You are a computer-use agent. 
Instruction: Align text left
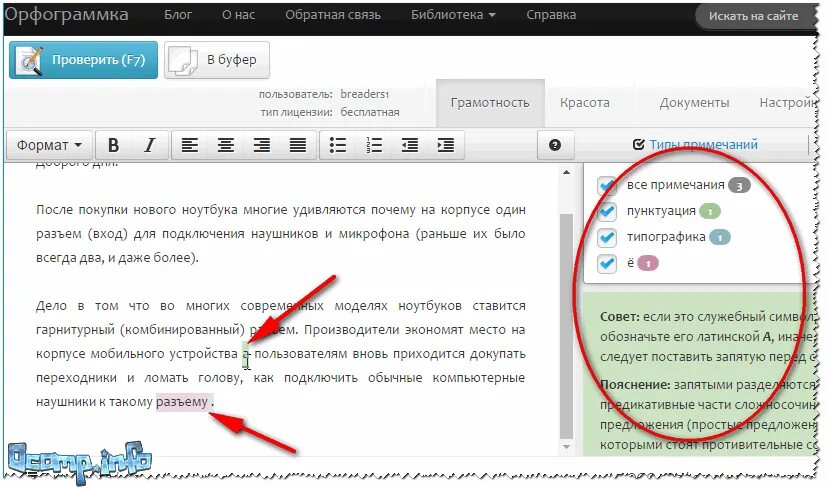point(190,145)
